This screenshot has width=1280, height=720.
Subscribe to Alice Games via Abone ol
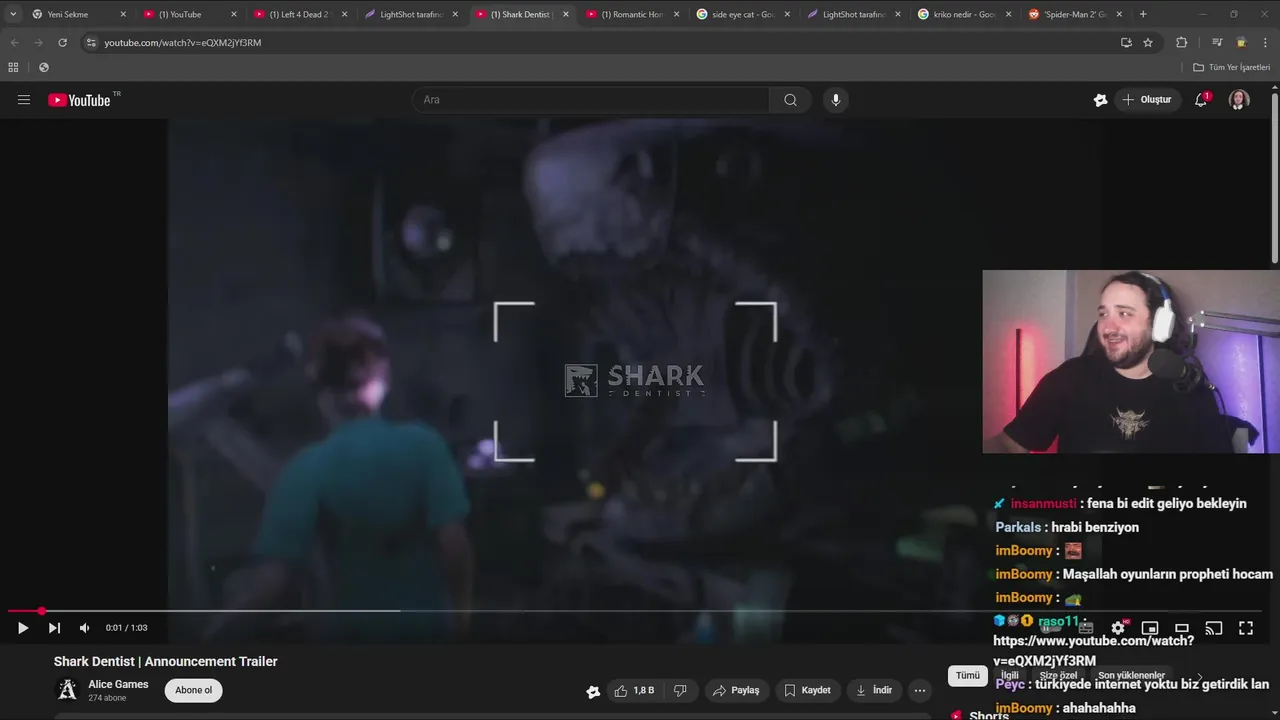click(x=194, y=690)
